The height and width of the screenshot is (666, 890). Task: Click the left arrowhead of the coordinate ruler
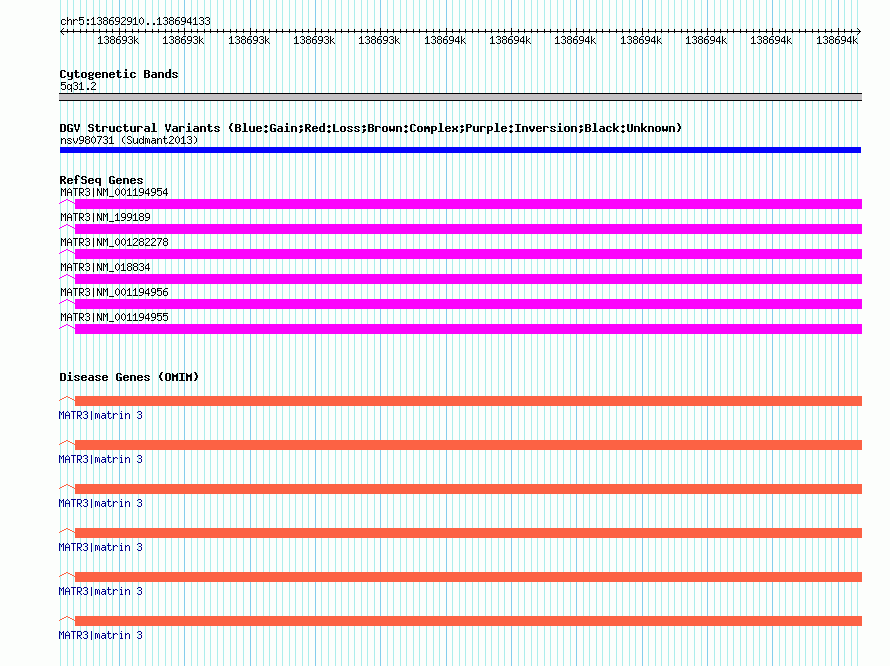pyautogui.click(x=62, y=31)
